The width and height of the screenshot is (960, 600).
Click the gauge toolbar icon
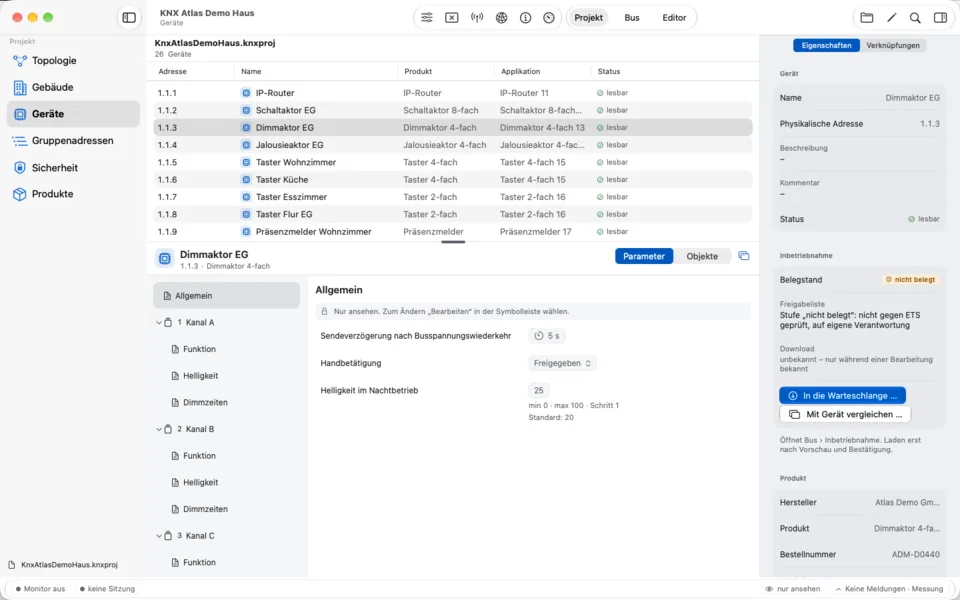[x=549, y=18]
